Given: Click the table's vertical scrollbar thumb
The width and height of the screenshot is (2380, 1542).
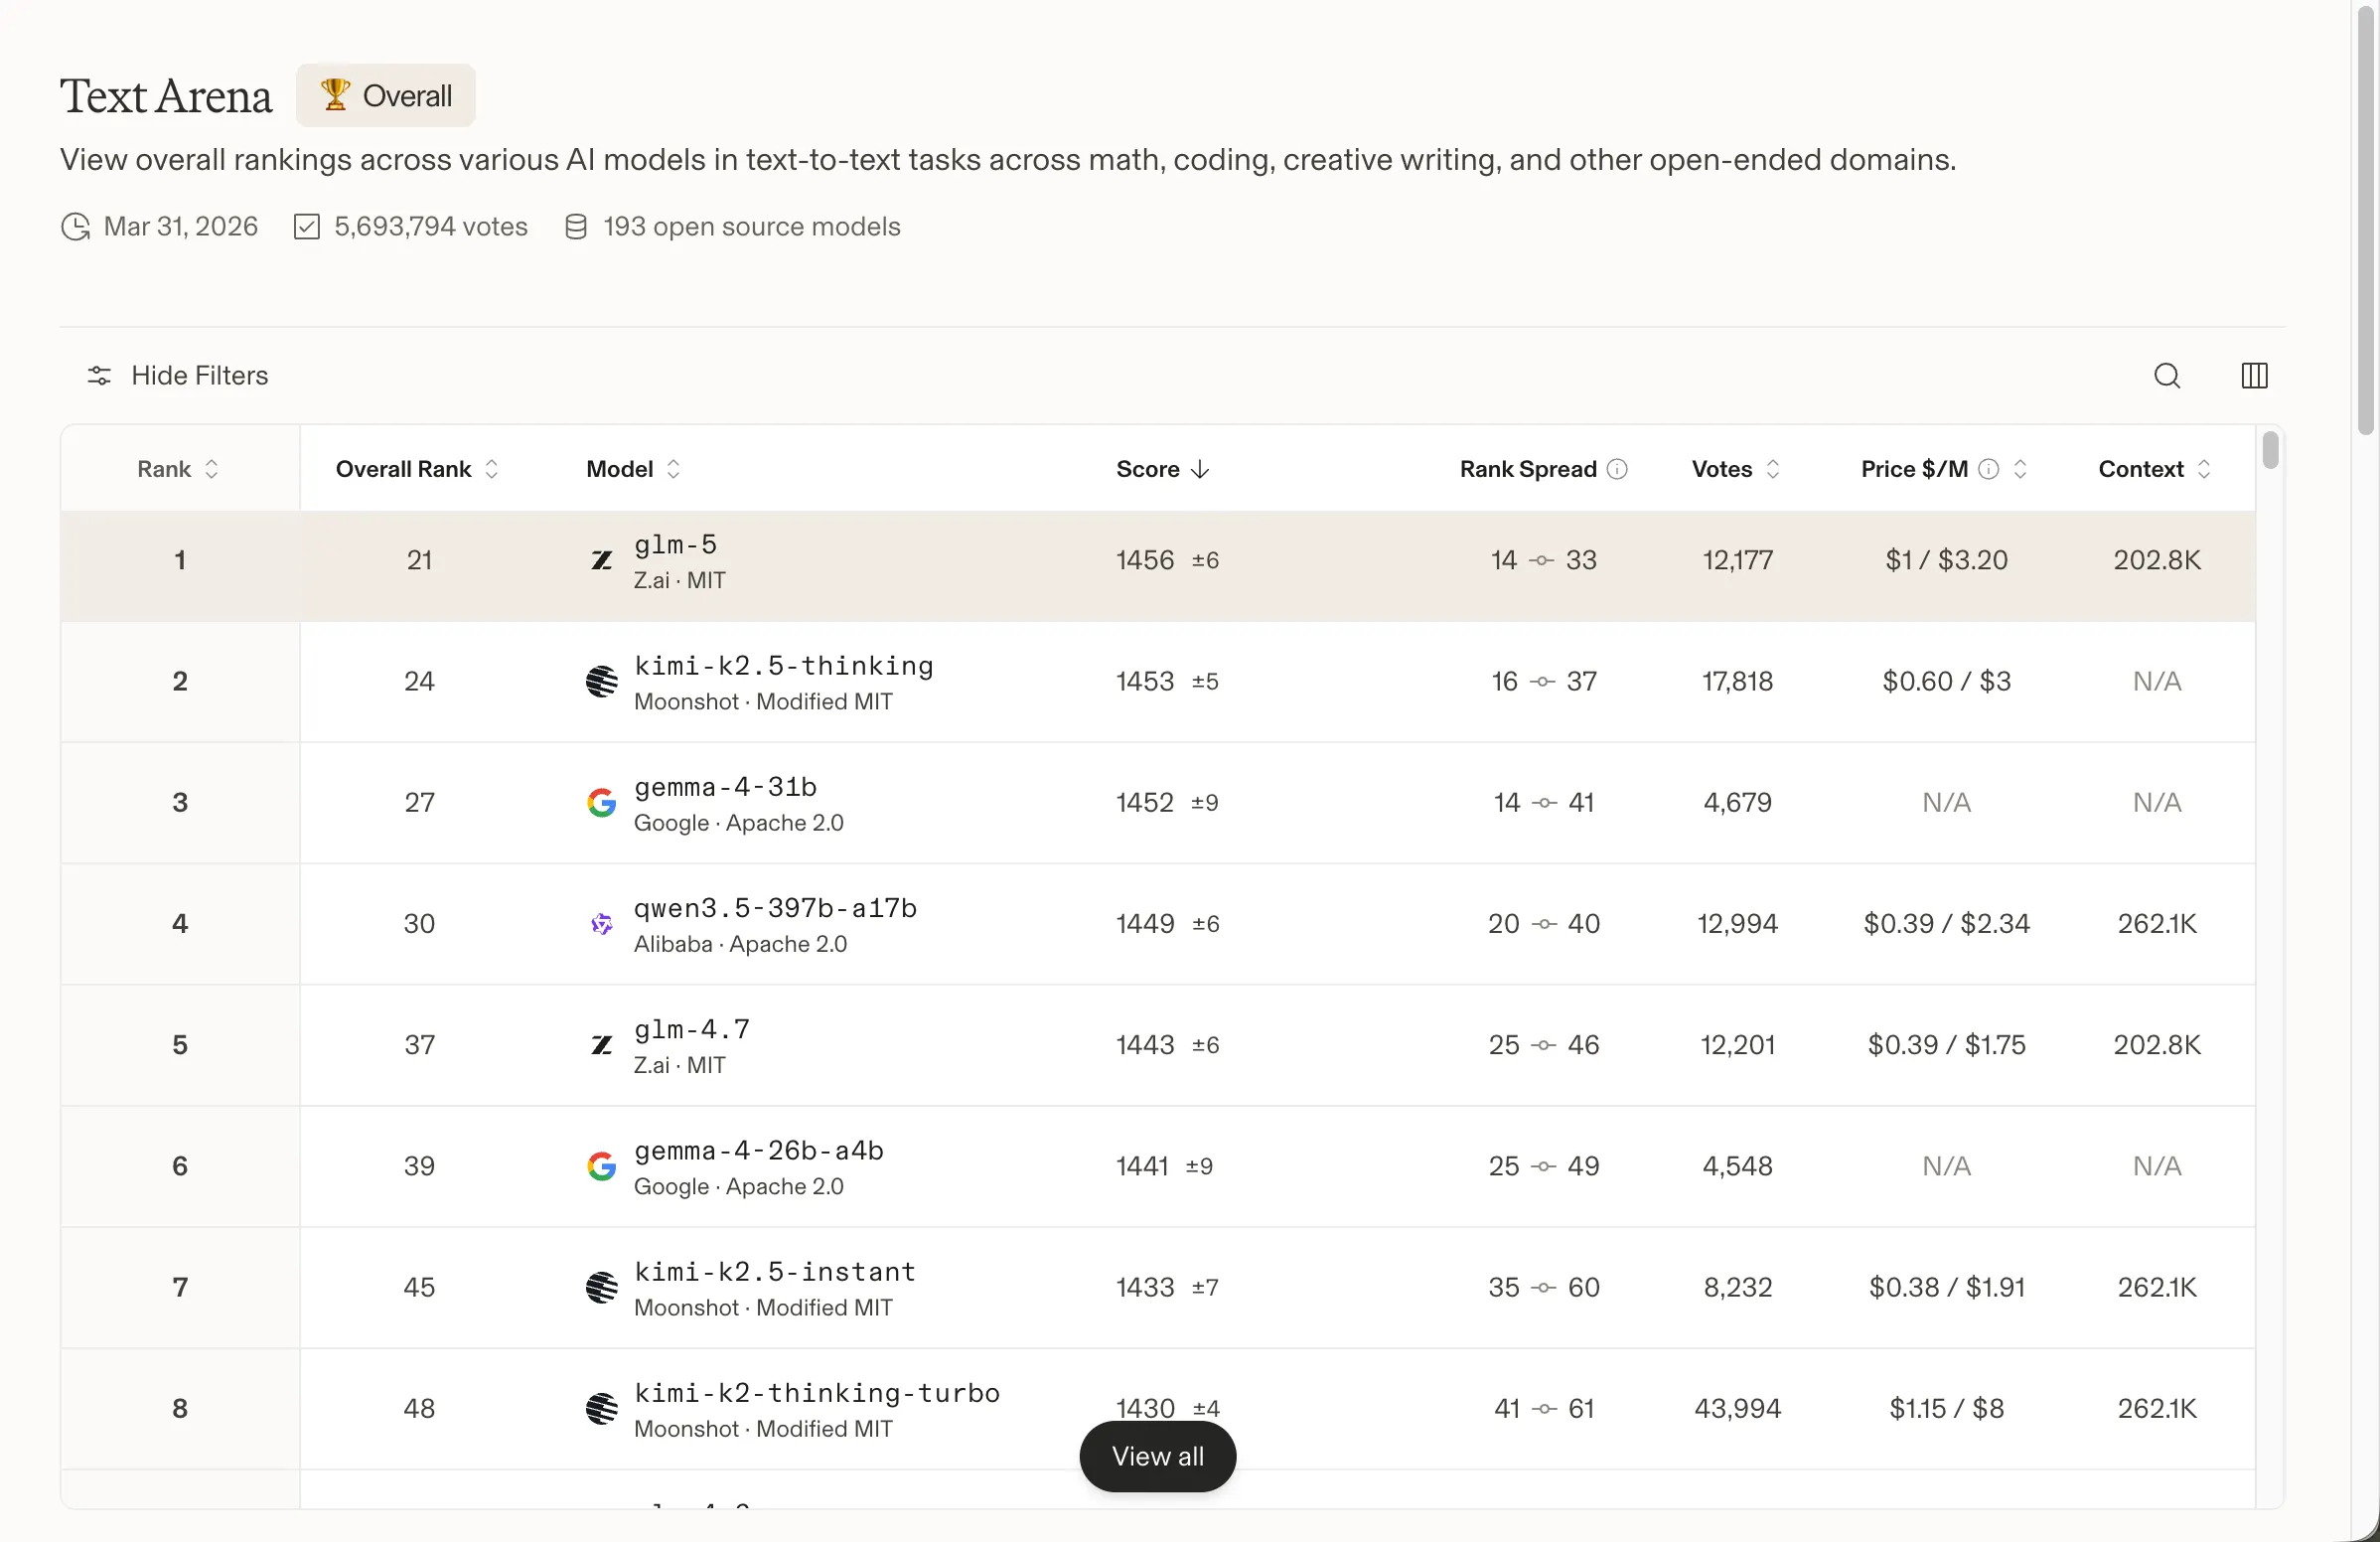Looking at the screenshot, I should 2270,450.
